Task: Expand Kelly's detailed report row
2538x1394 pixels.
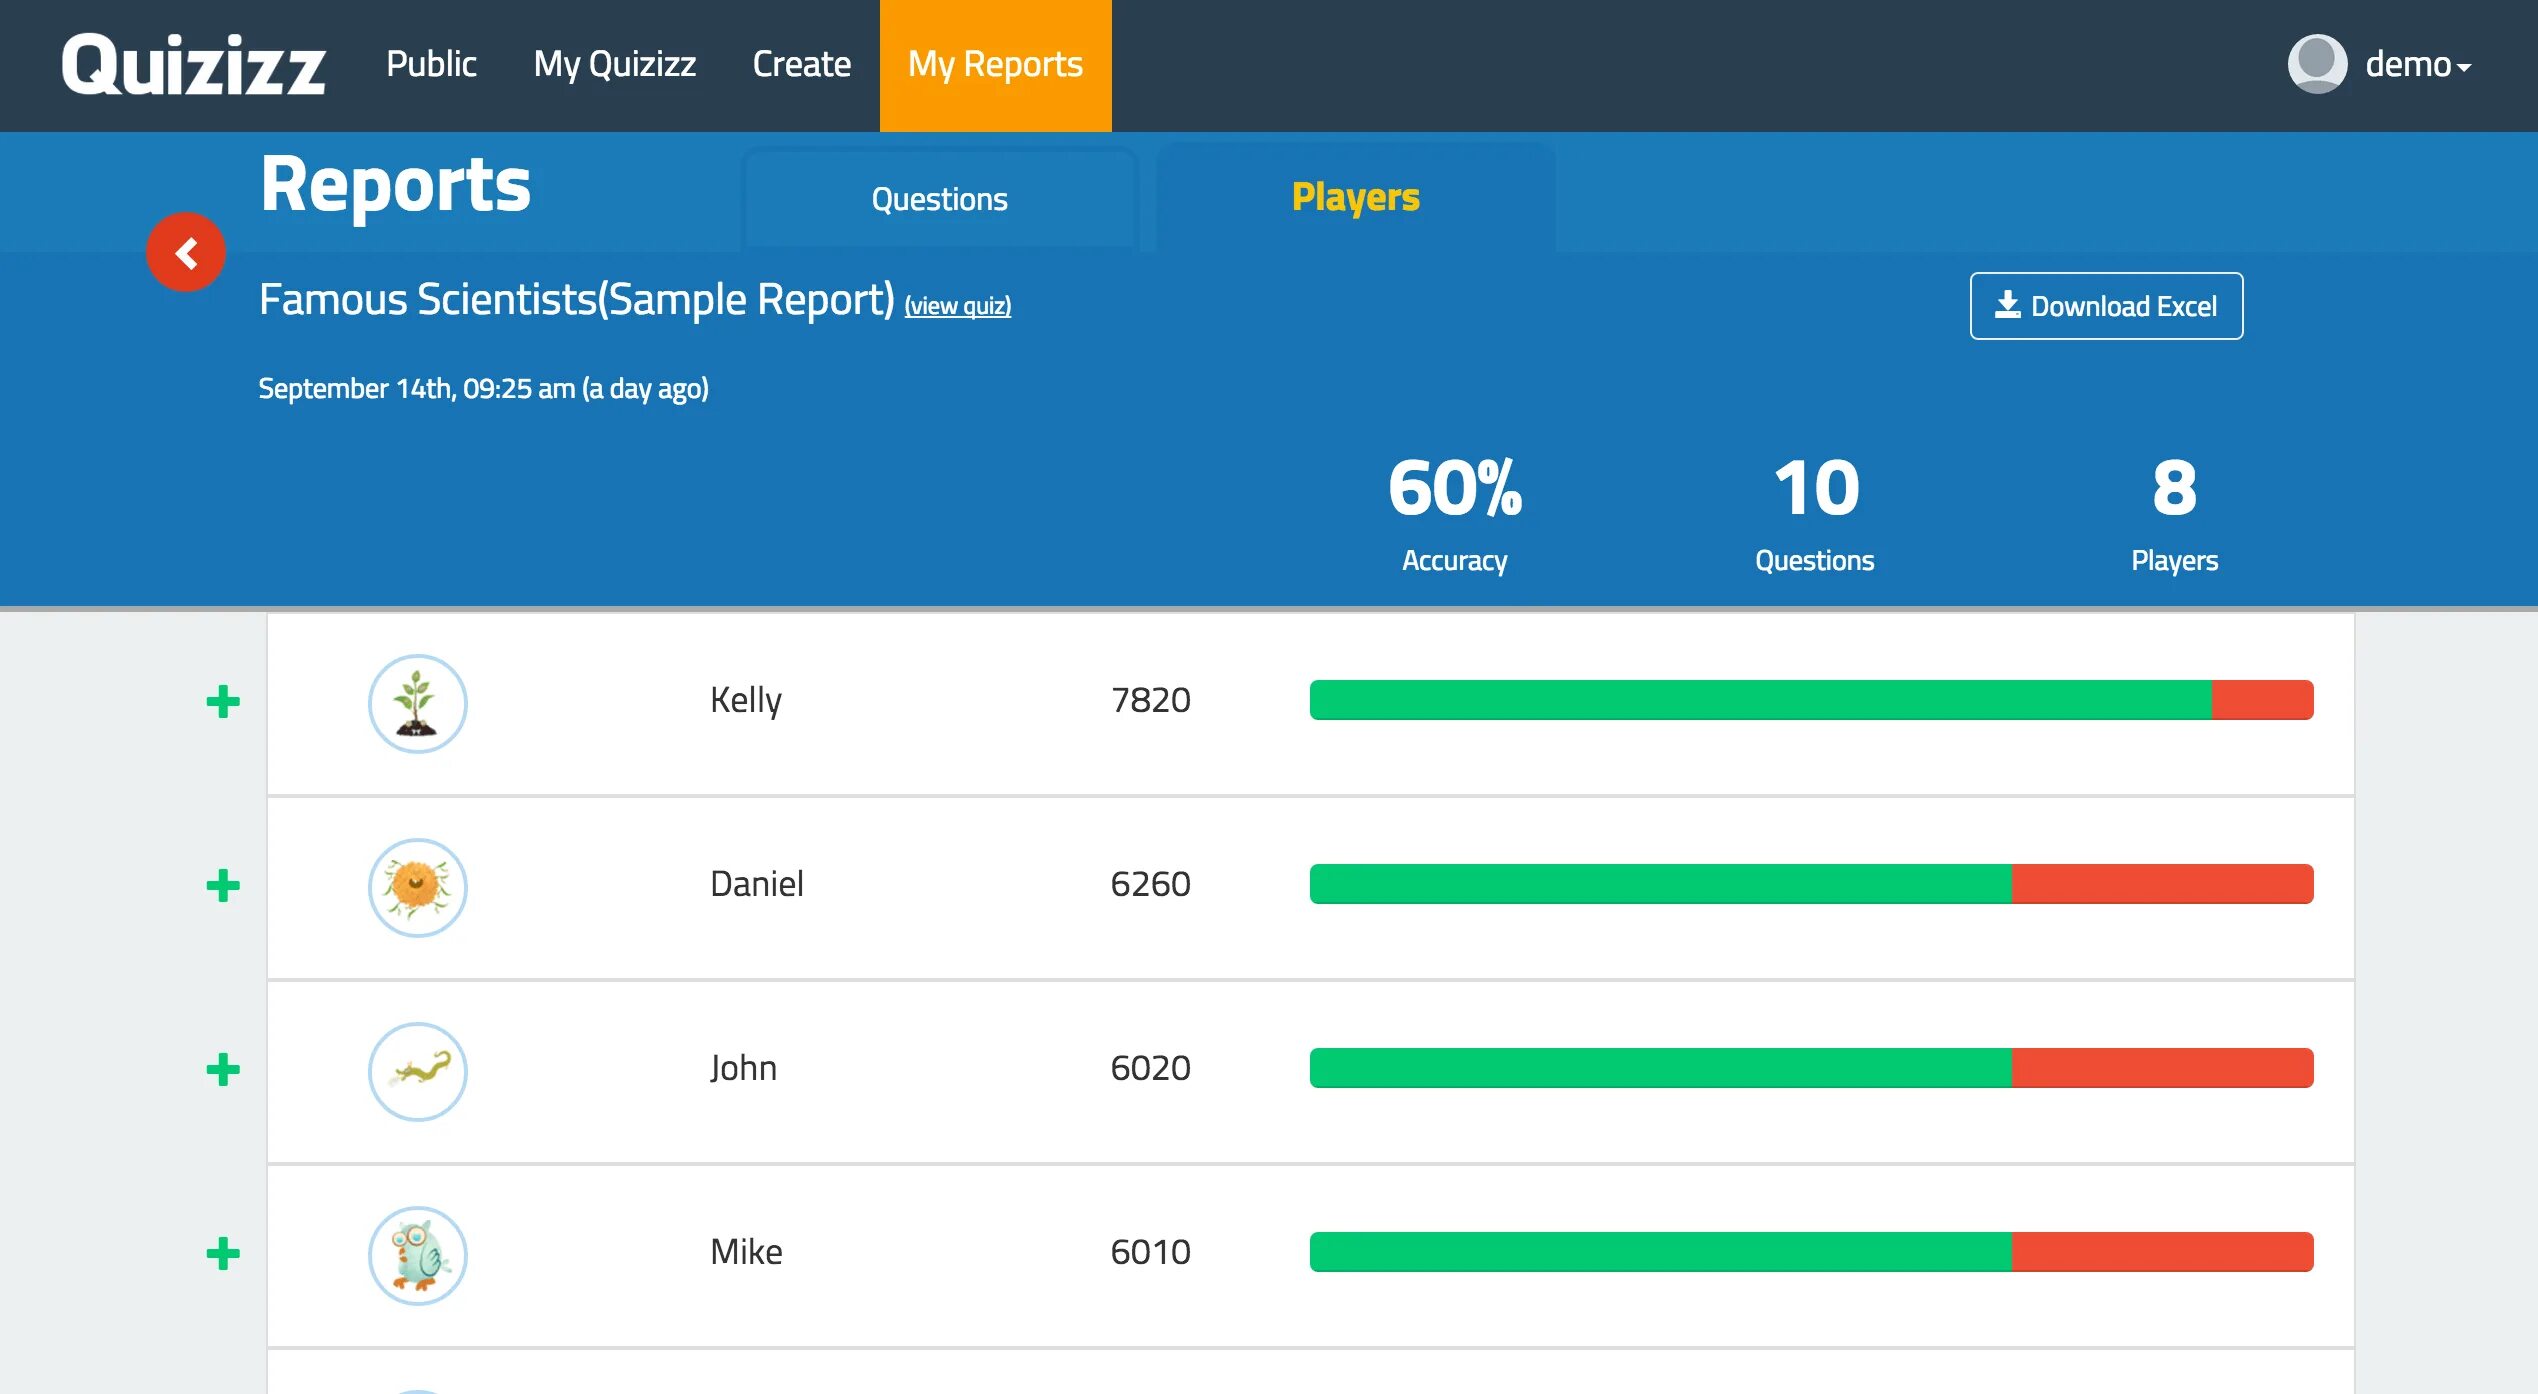Action: (x=218, y=700)
